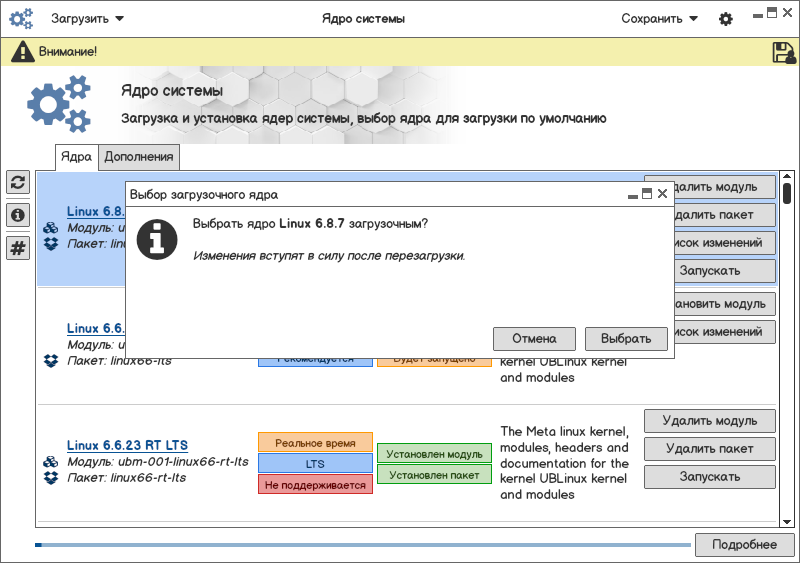Screen dimensions: 800x563
Task: Click the app gears icon in title bar
Action: [21, 19]
